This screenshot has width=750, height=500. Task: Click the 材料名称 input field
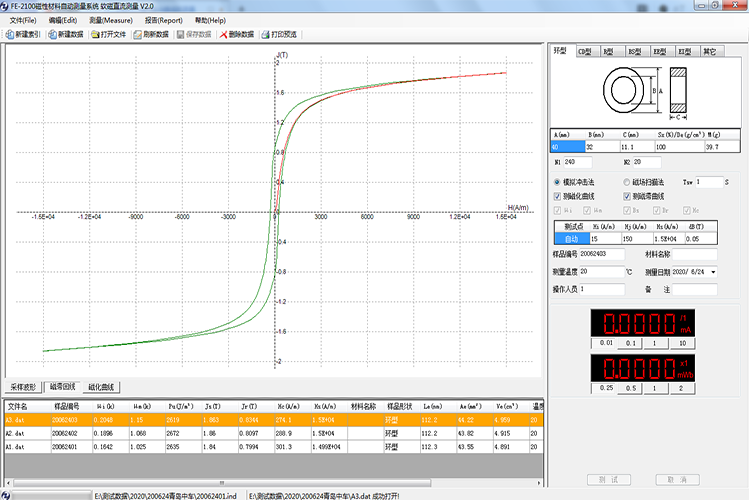pyautogui.click(x=695, y=254)
